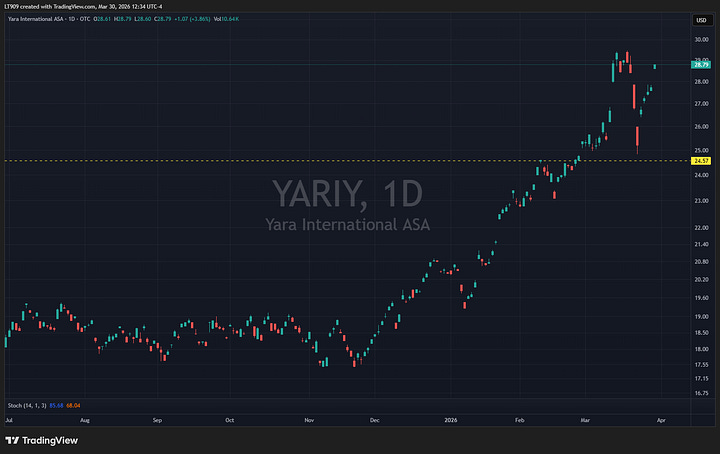Click the 18.50 price axis label
720x454 pixels.
[x=701, y=333]
